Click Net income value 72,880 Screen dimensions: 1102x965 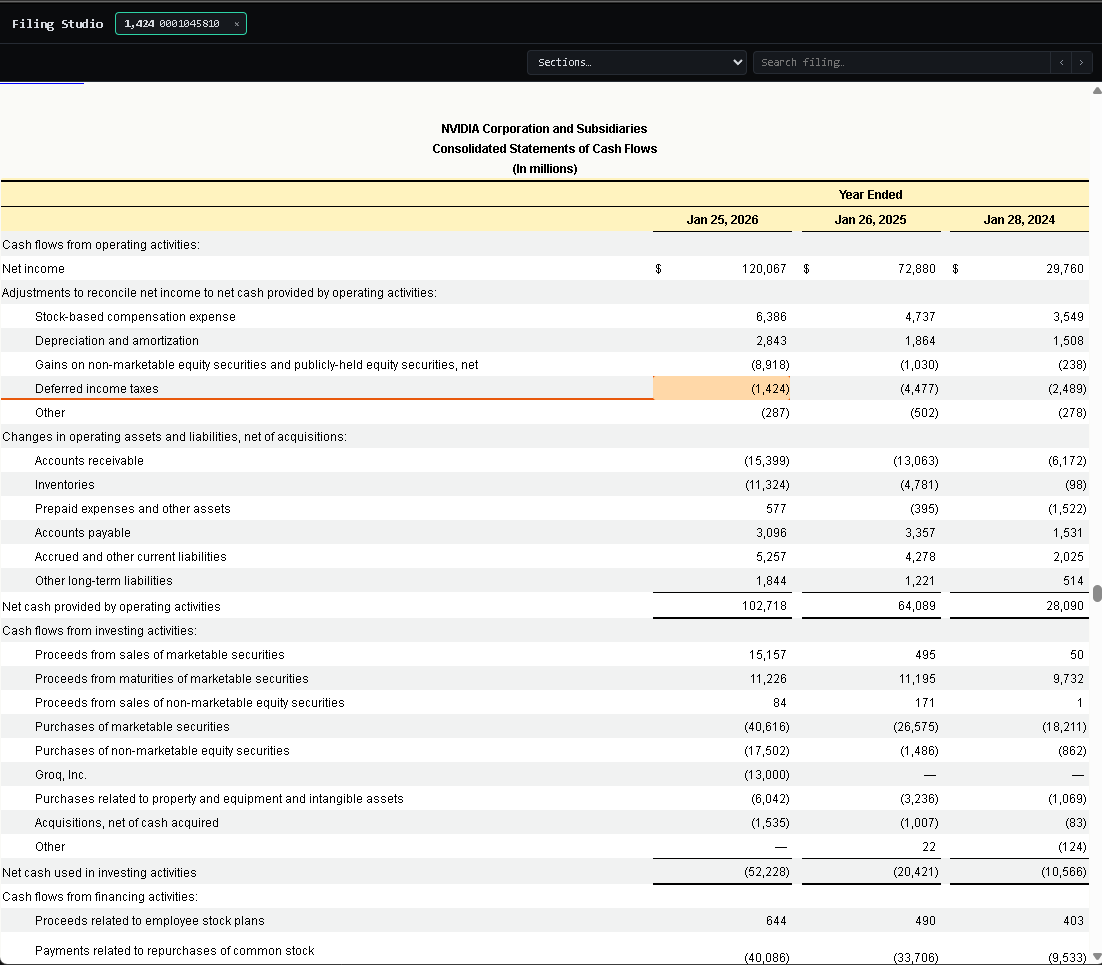coord(916,268)
